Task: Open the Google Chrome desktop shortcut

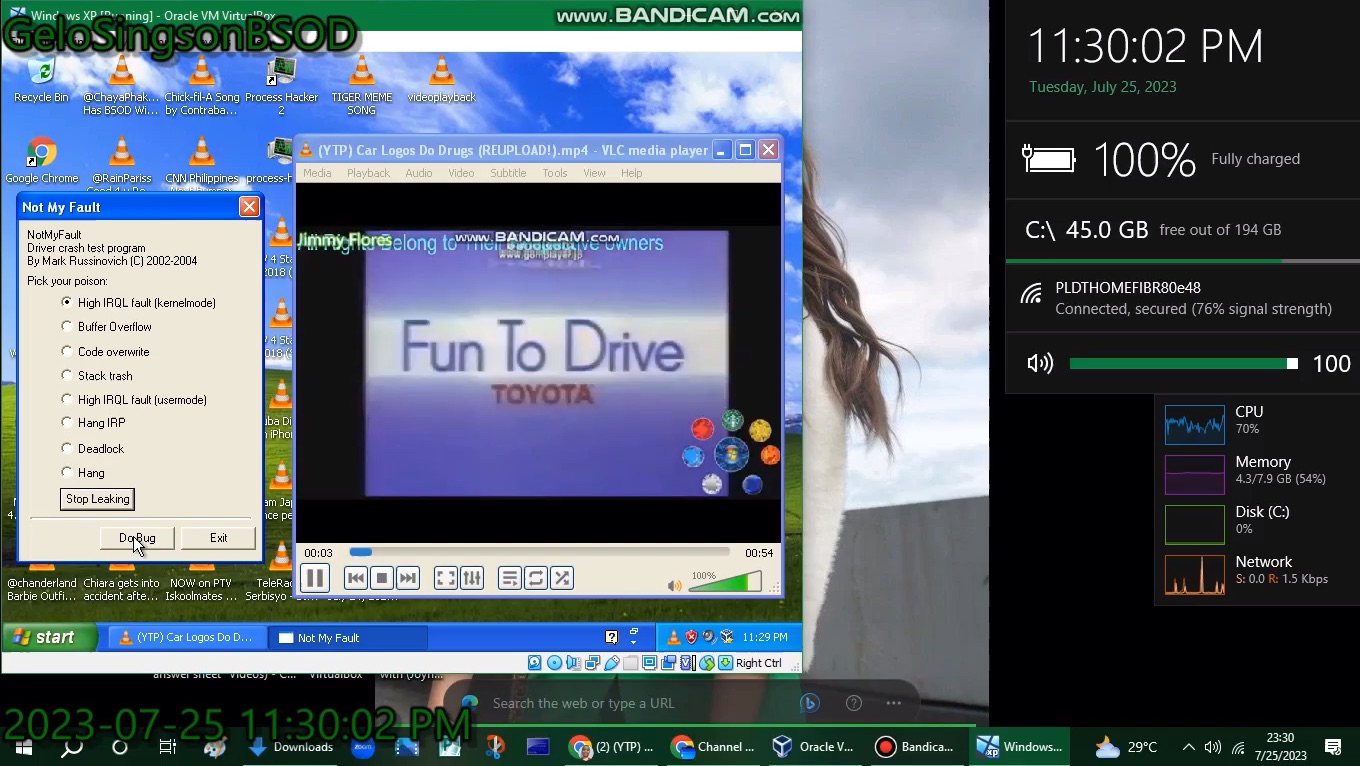Action: pyautogui.click(x=41, y=161)
